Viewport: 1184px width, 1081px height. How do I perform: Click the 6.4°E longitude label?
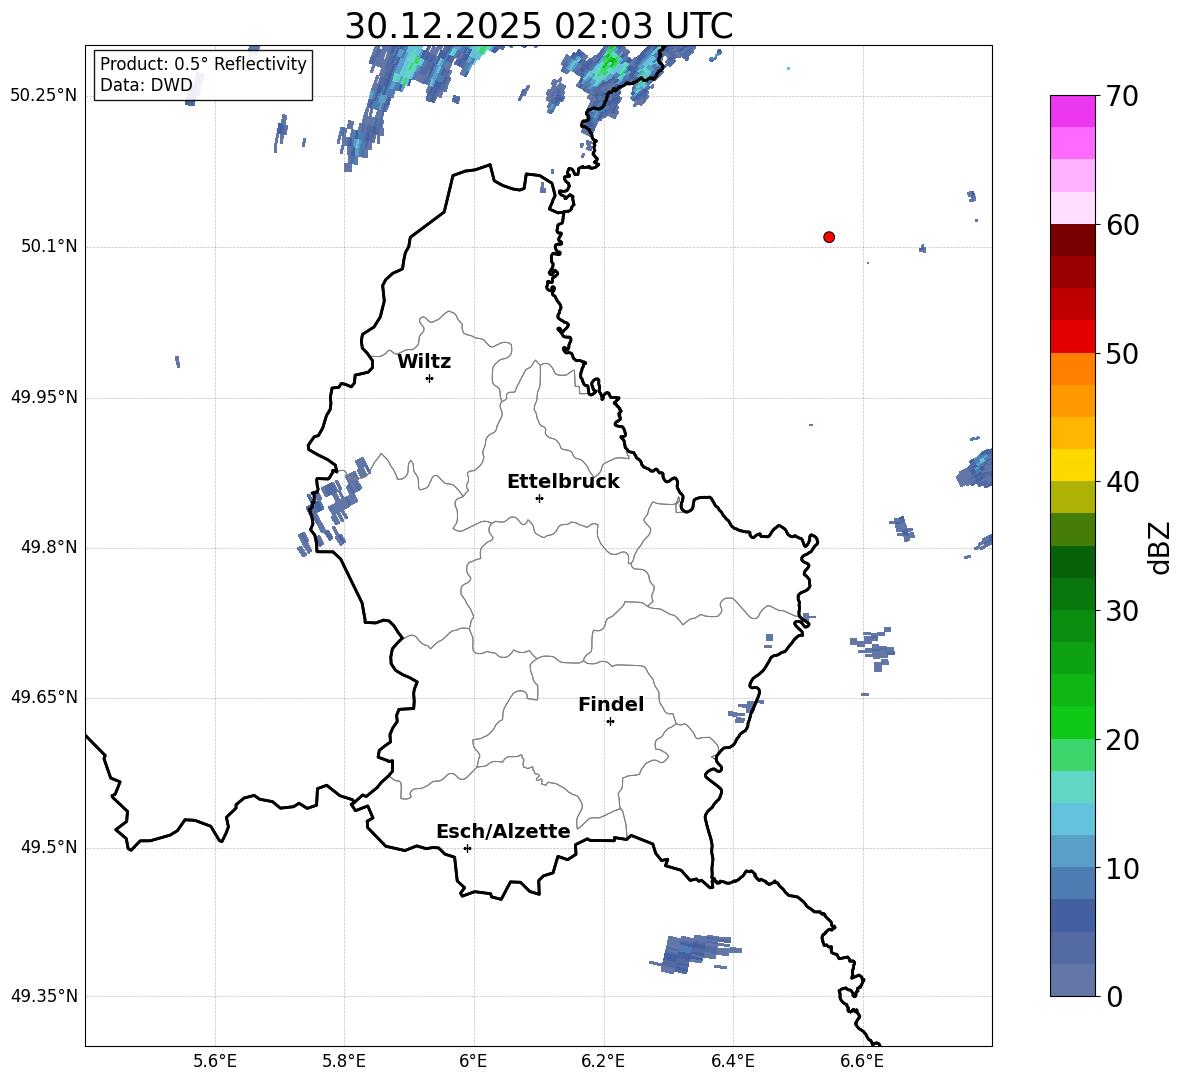coord(732,1061)
